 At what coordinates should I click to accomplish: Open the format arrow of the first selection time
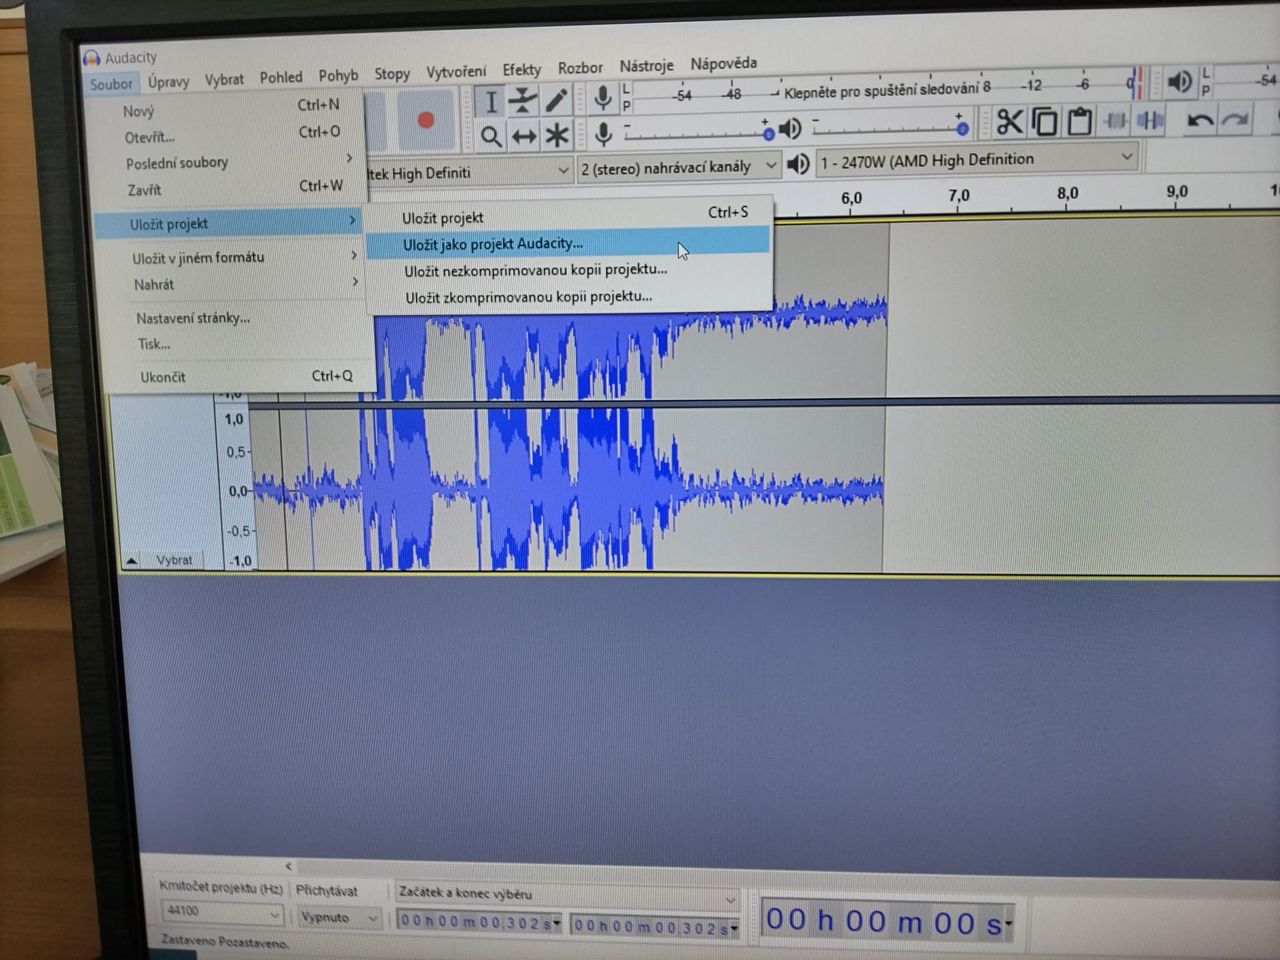pos(557,922)
